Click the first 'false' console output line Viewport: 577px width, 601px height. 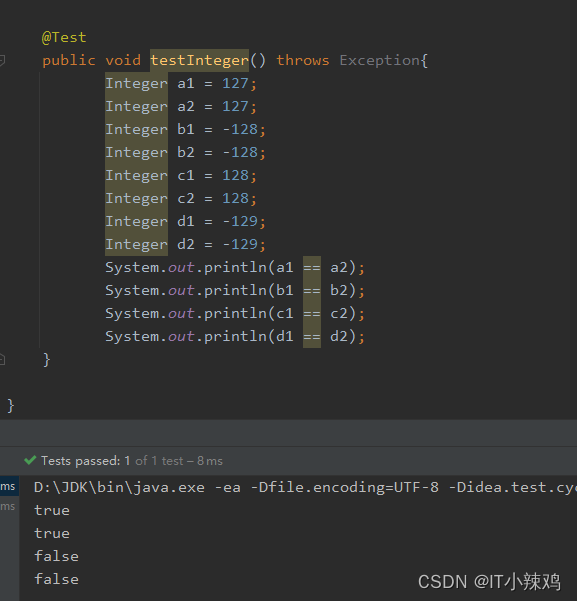click(x=56, y=557)
